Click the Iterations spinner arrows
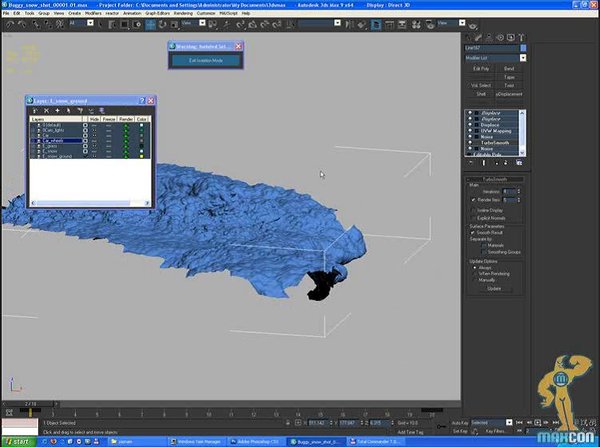 click(x=518, y=191)
